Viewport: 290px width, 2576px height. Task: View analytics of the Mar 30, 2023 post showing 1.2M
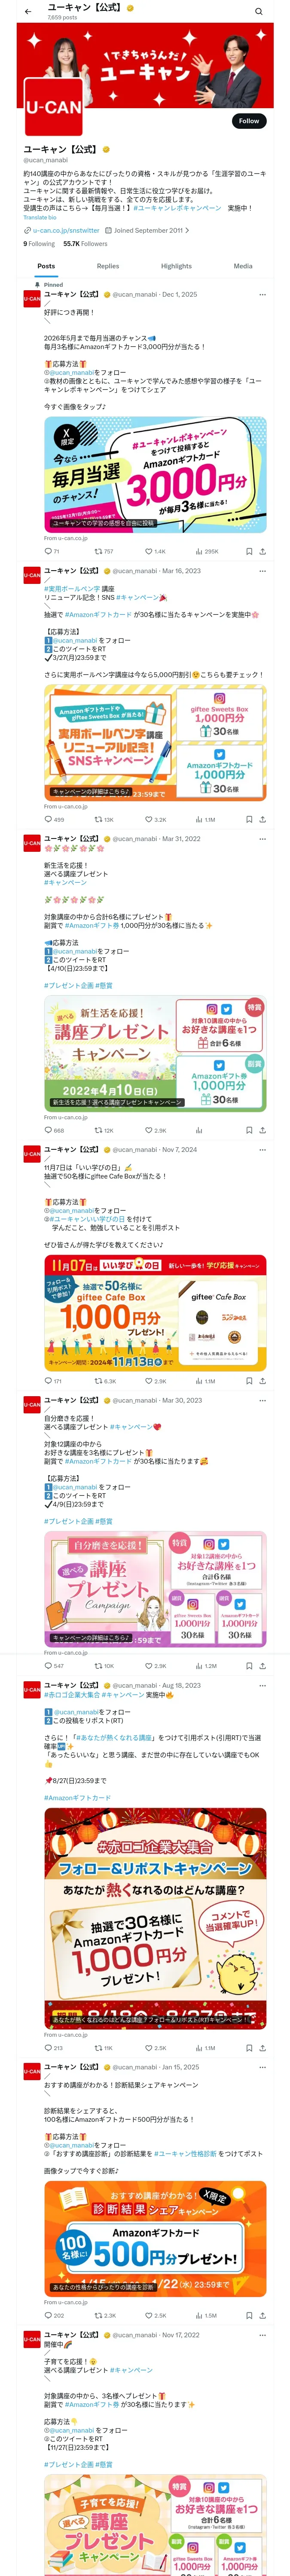[x=206, y=1666]
